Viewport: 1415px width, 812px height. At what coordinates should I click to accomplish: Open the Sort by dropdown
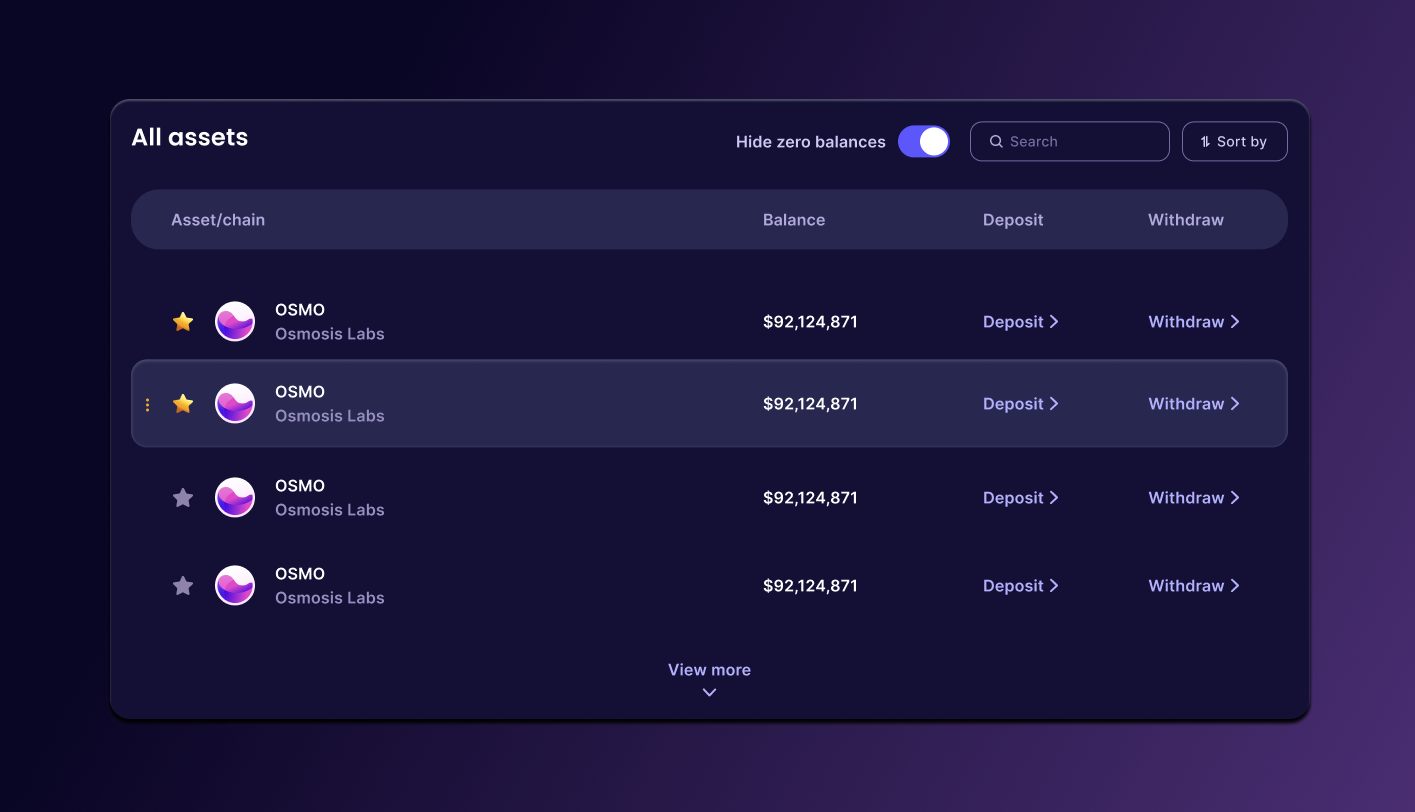[1235, 141]
